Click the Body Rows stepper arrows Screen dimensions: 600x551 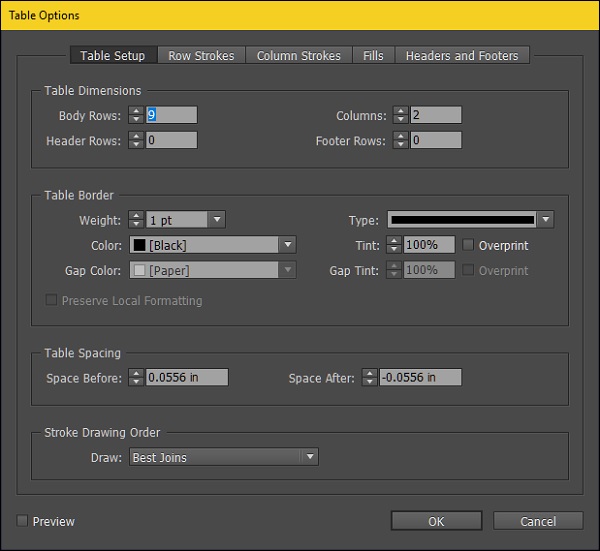coord(137,115)
